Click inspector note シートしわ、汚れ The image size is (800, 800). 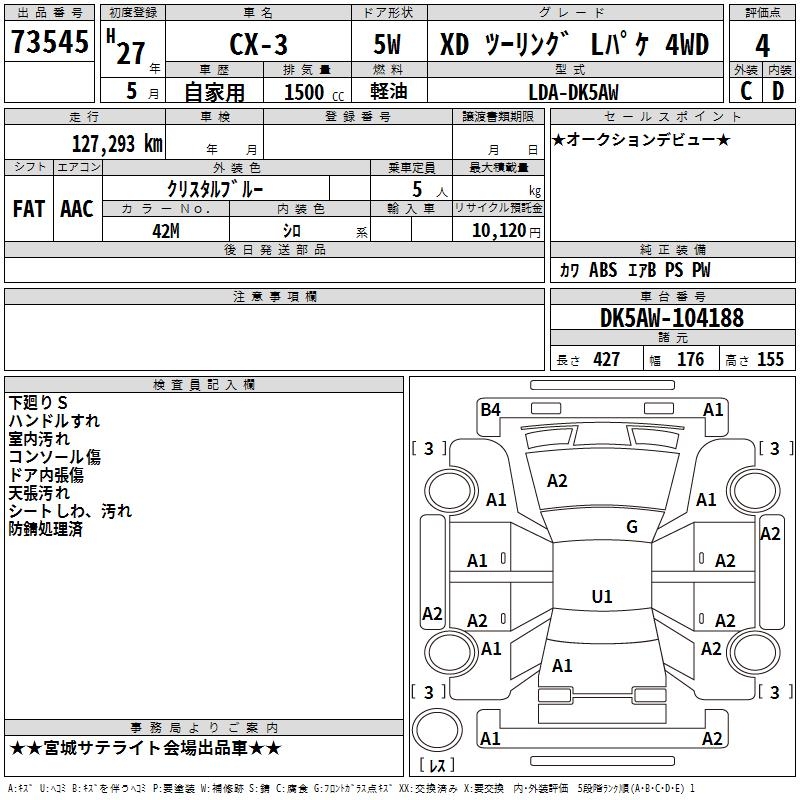click(x=70, y=511)
